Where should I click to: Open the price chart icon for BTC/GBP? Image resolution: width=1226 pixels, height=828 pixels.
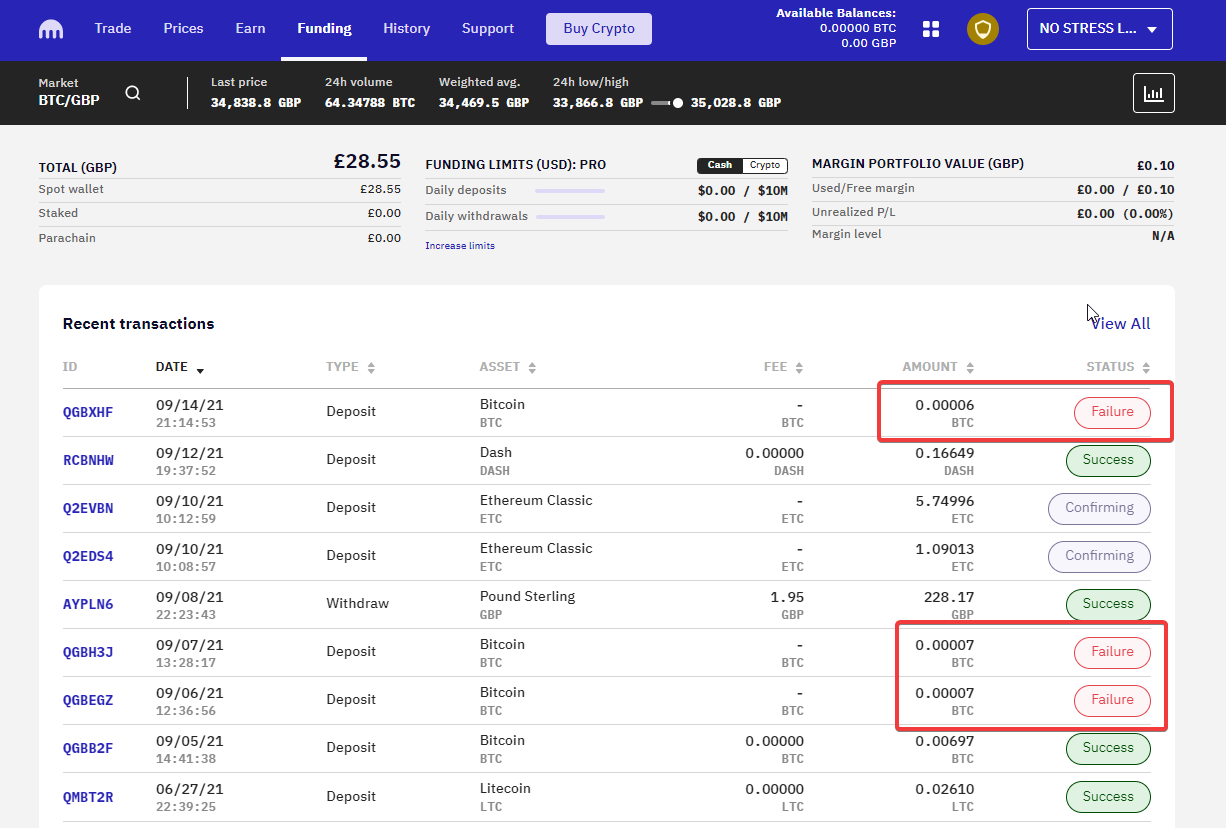pos(1153,92)
